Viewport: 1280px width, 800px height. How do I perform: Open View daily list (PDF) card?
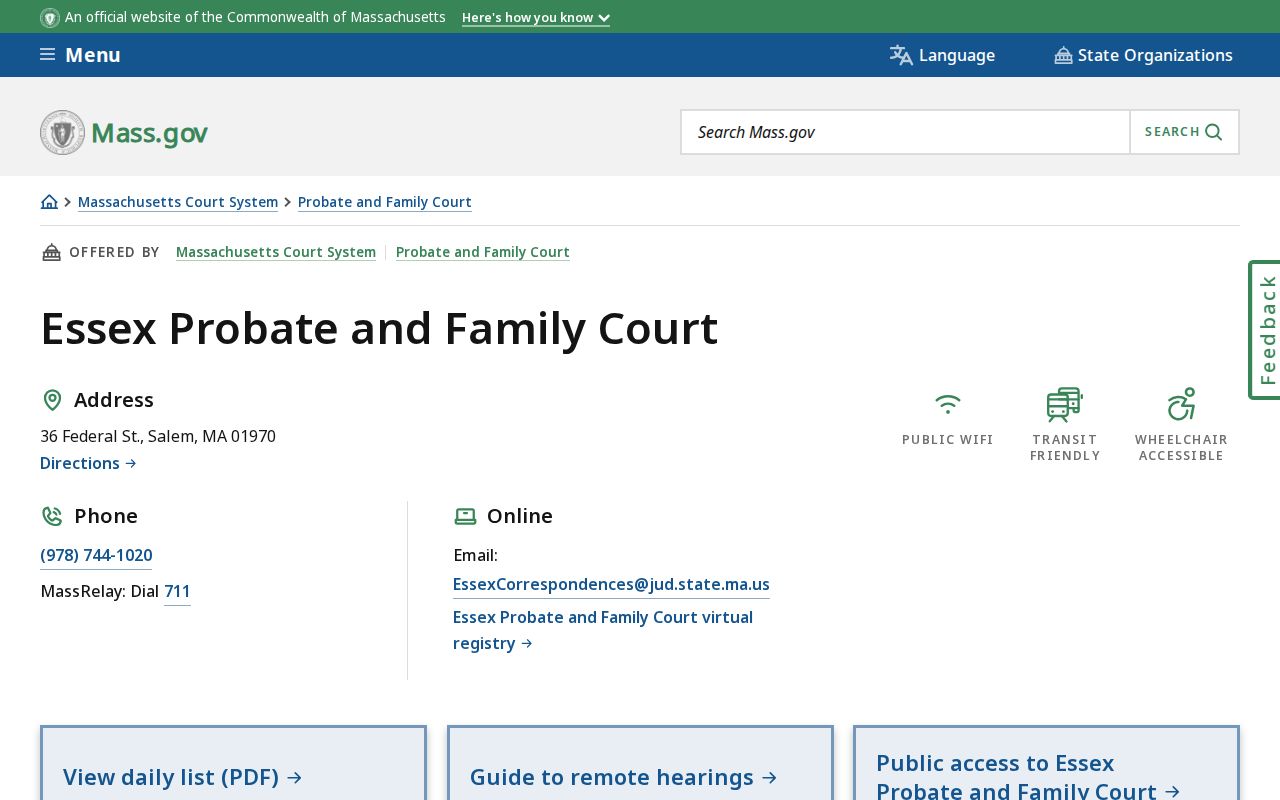click(x=233, y=763)
